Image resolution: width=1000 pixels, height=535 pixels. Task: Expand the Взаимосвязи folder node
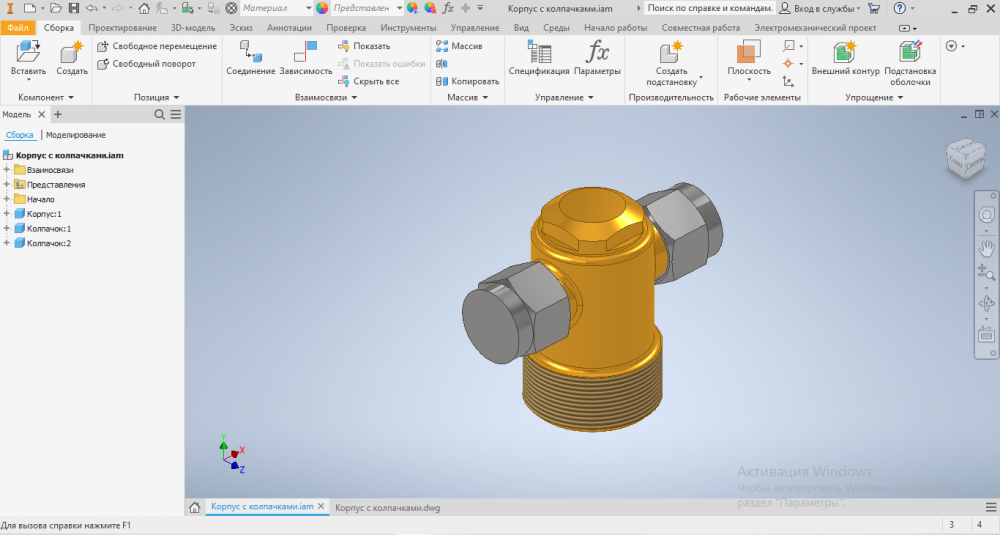[7, 170]
